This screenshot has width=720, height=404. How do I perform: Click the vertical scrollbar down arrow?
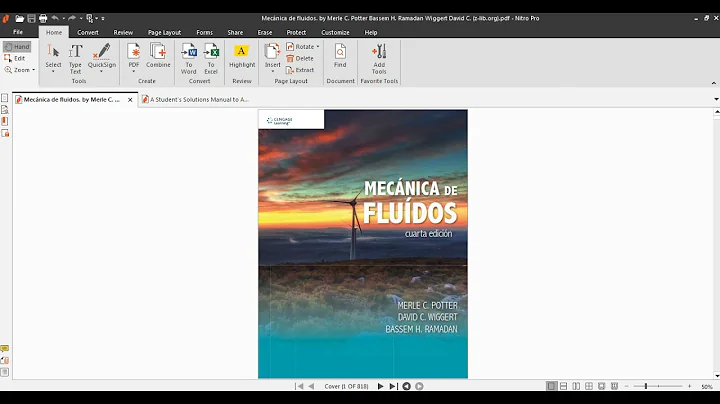(717, 376)
